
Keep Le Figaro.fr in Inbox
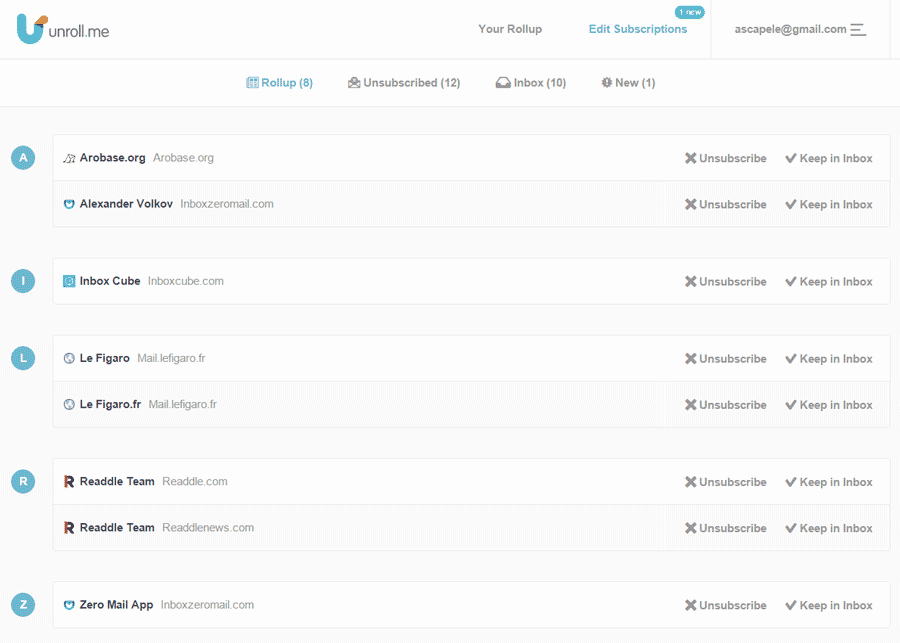(x=829, y=405)
